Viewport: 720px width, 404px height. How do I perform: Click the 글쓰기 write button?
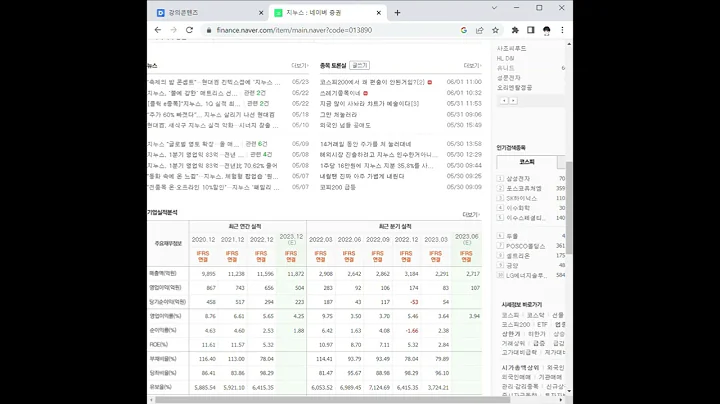[x=360, y=65]
